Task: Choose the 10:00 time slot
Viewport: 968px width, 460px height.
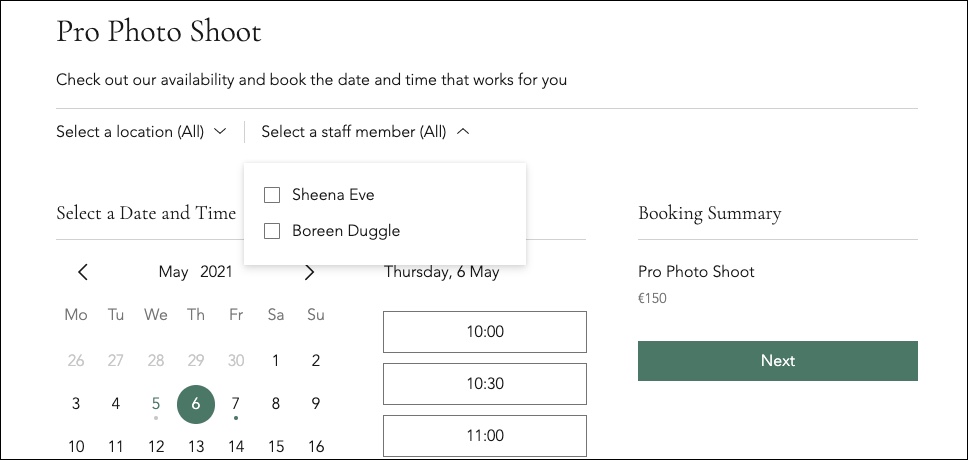Action: [485, 332]
